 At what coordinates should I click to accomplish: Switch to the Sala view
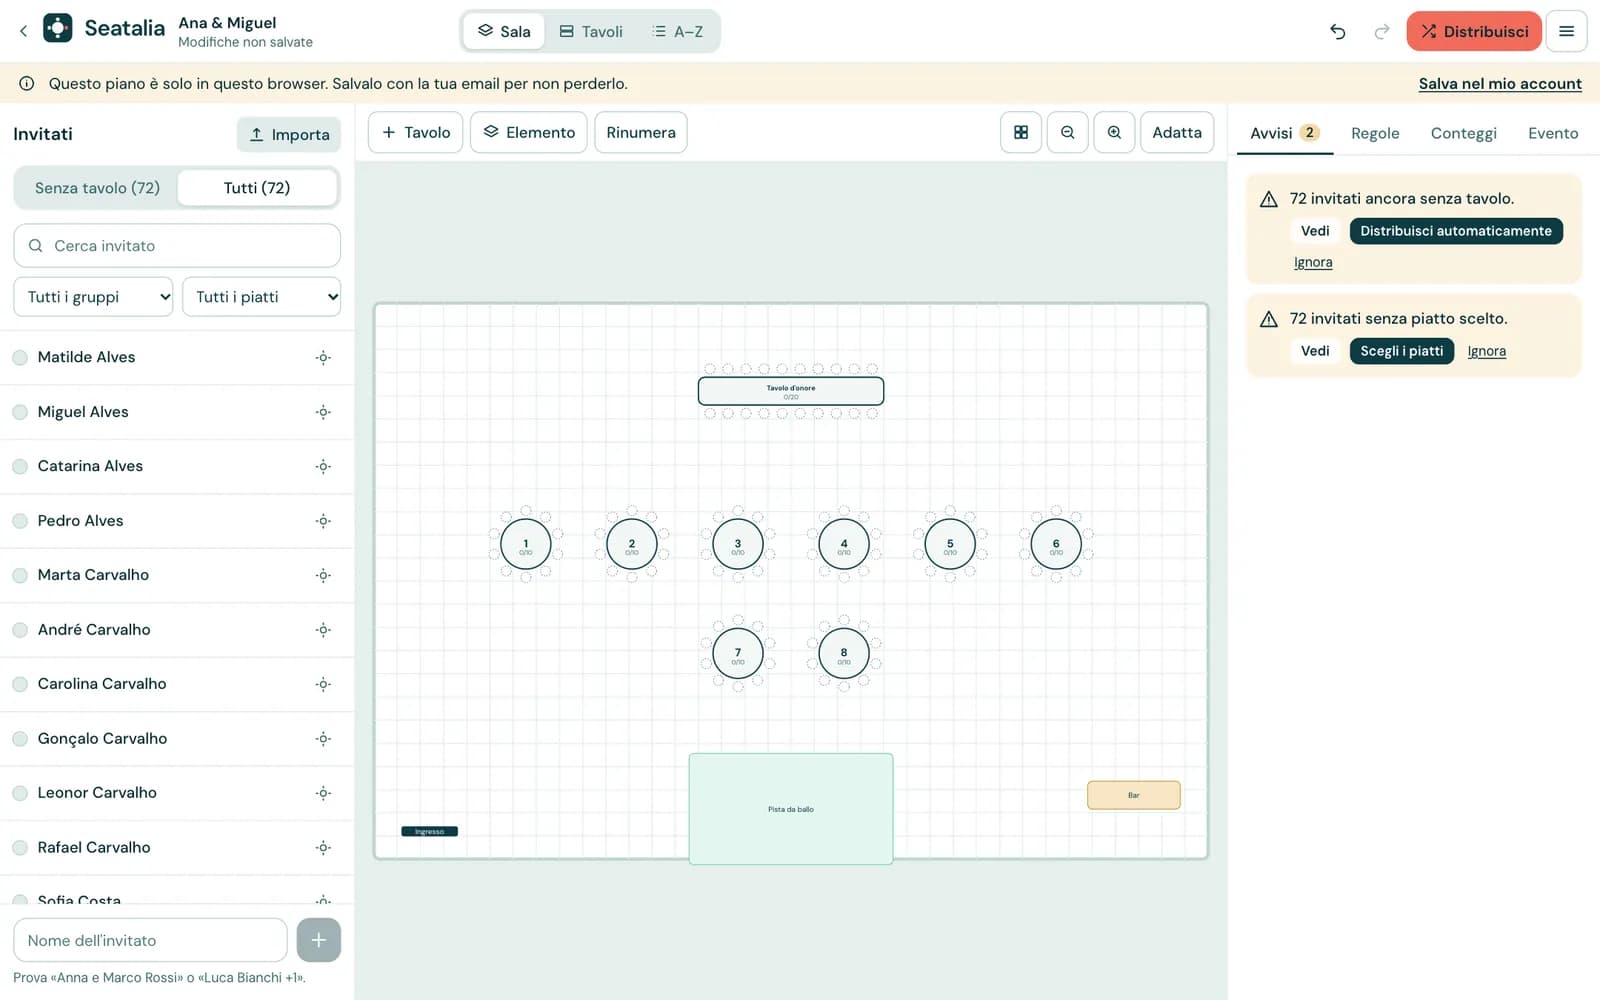[504, 31]
